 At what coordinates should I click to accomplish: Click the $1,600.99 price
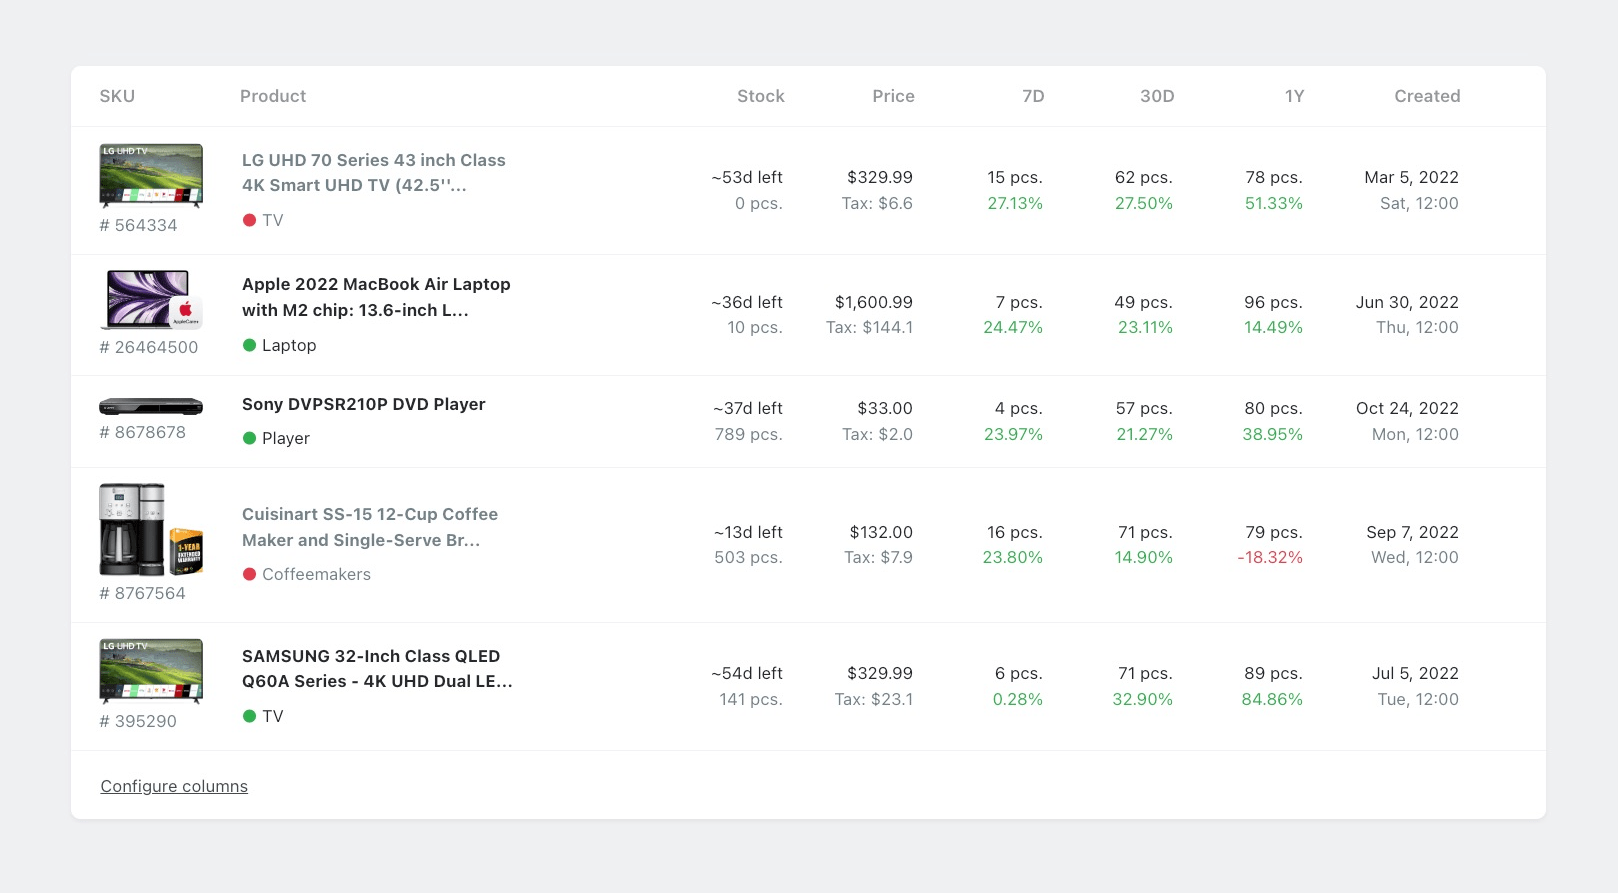click(x=874, y=302)
